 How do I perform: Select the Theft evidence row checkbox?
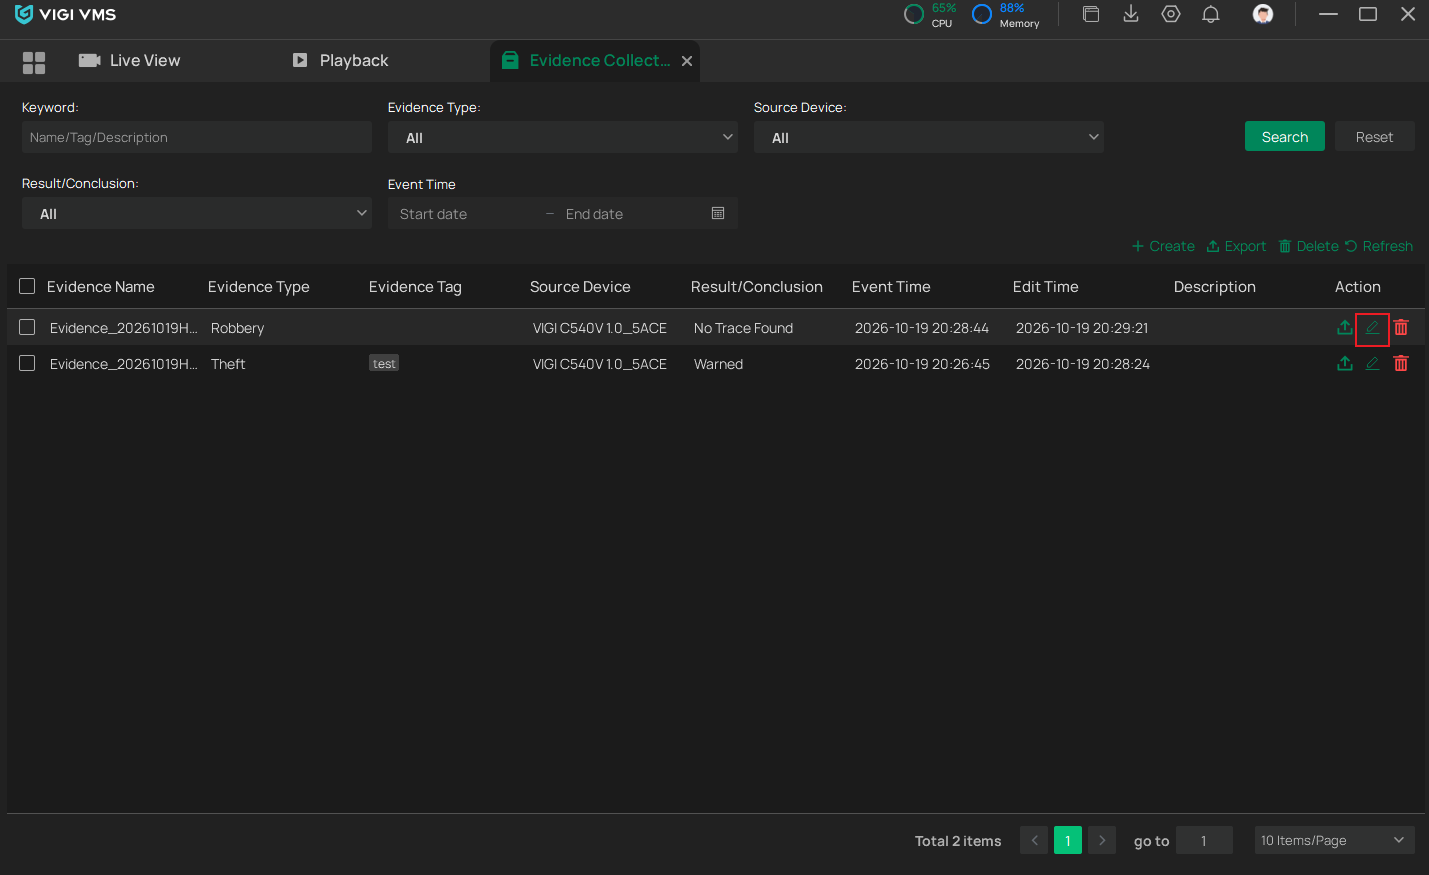click(27, 363)
